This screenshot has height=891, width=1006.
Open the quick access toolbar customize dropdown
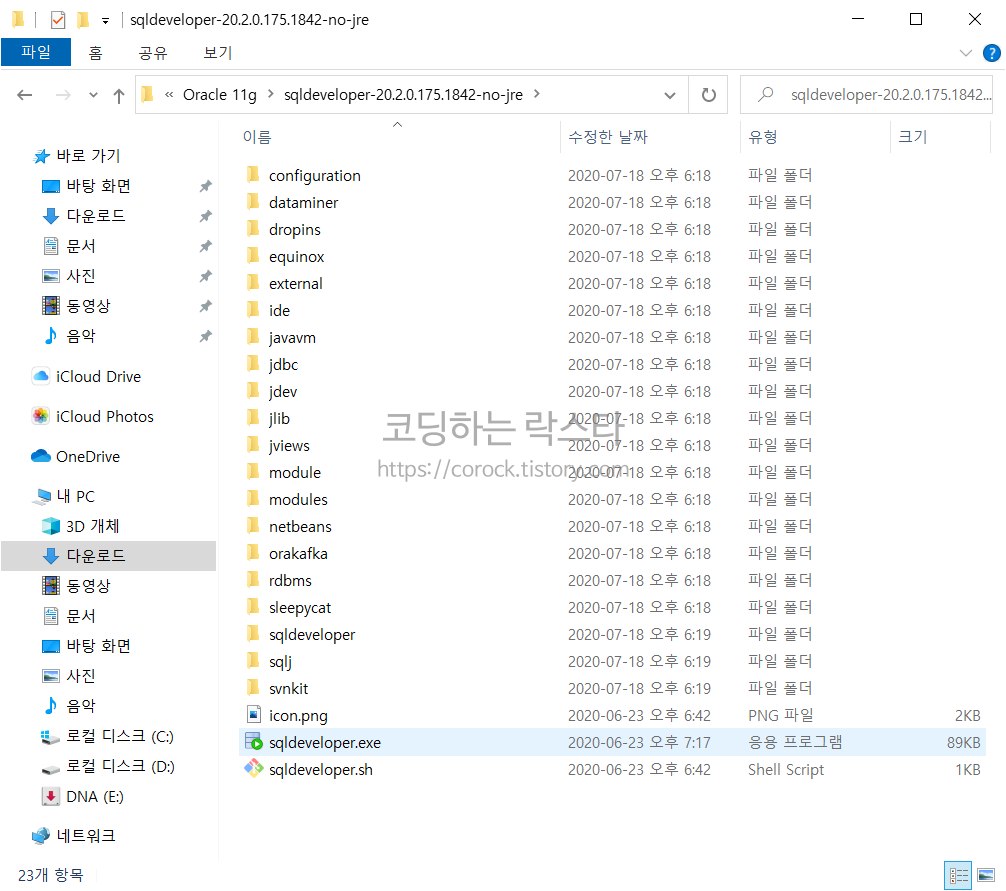[105, 21]
